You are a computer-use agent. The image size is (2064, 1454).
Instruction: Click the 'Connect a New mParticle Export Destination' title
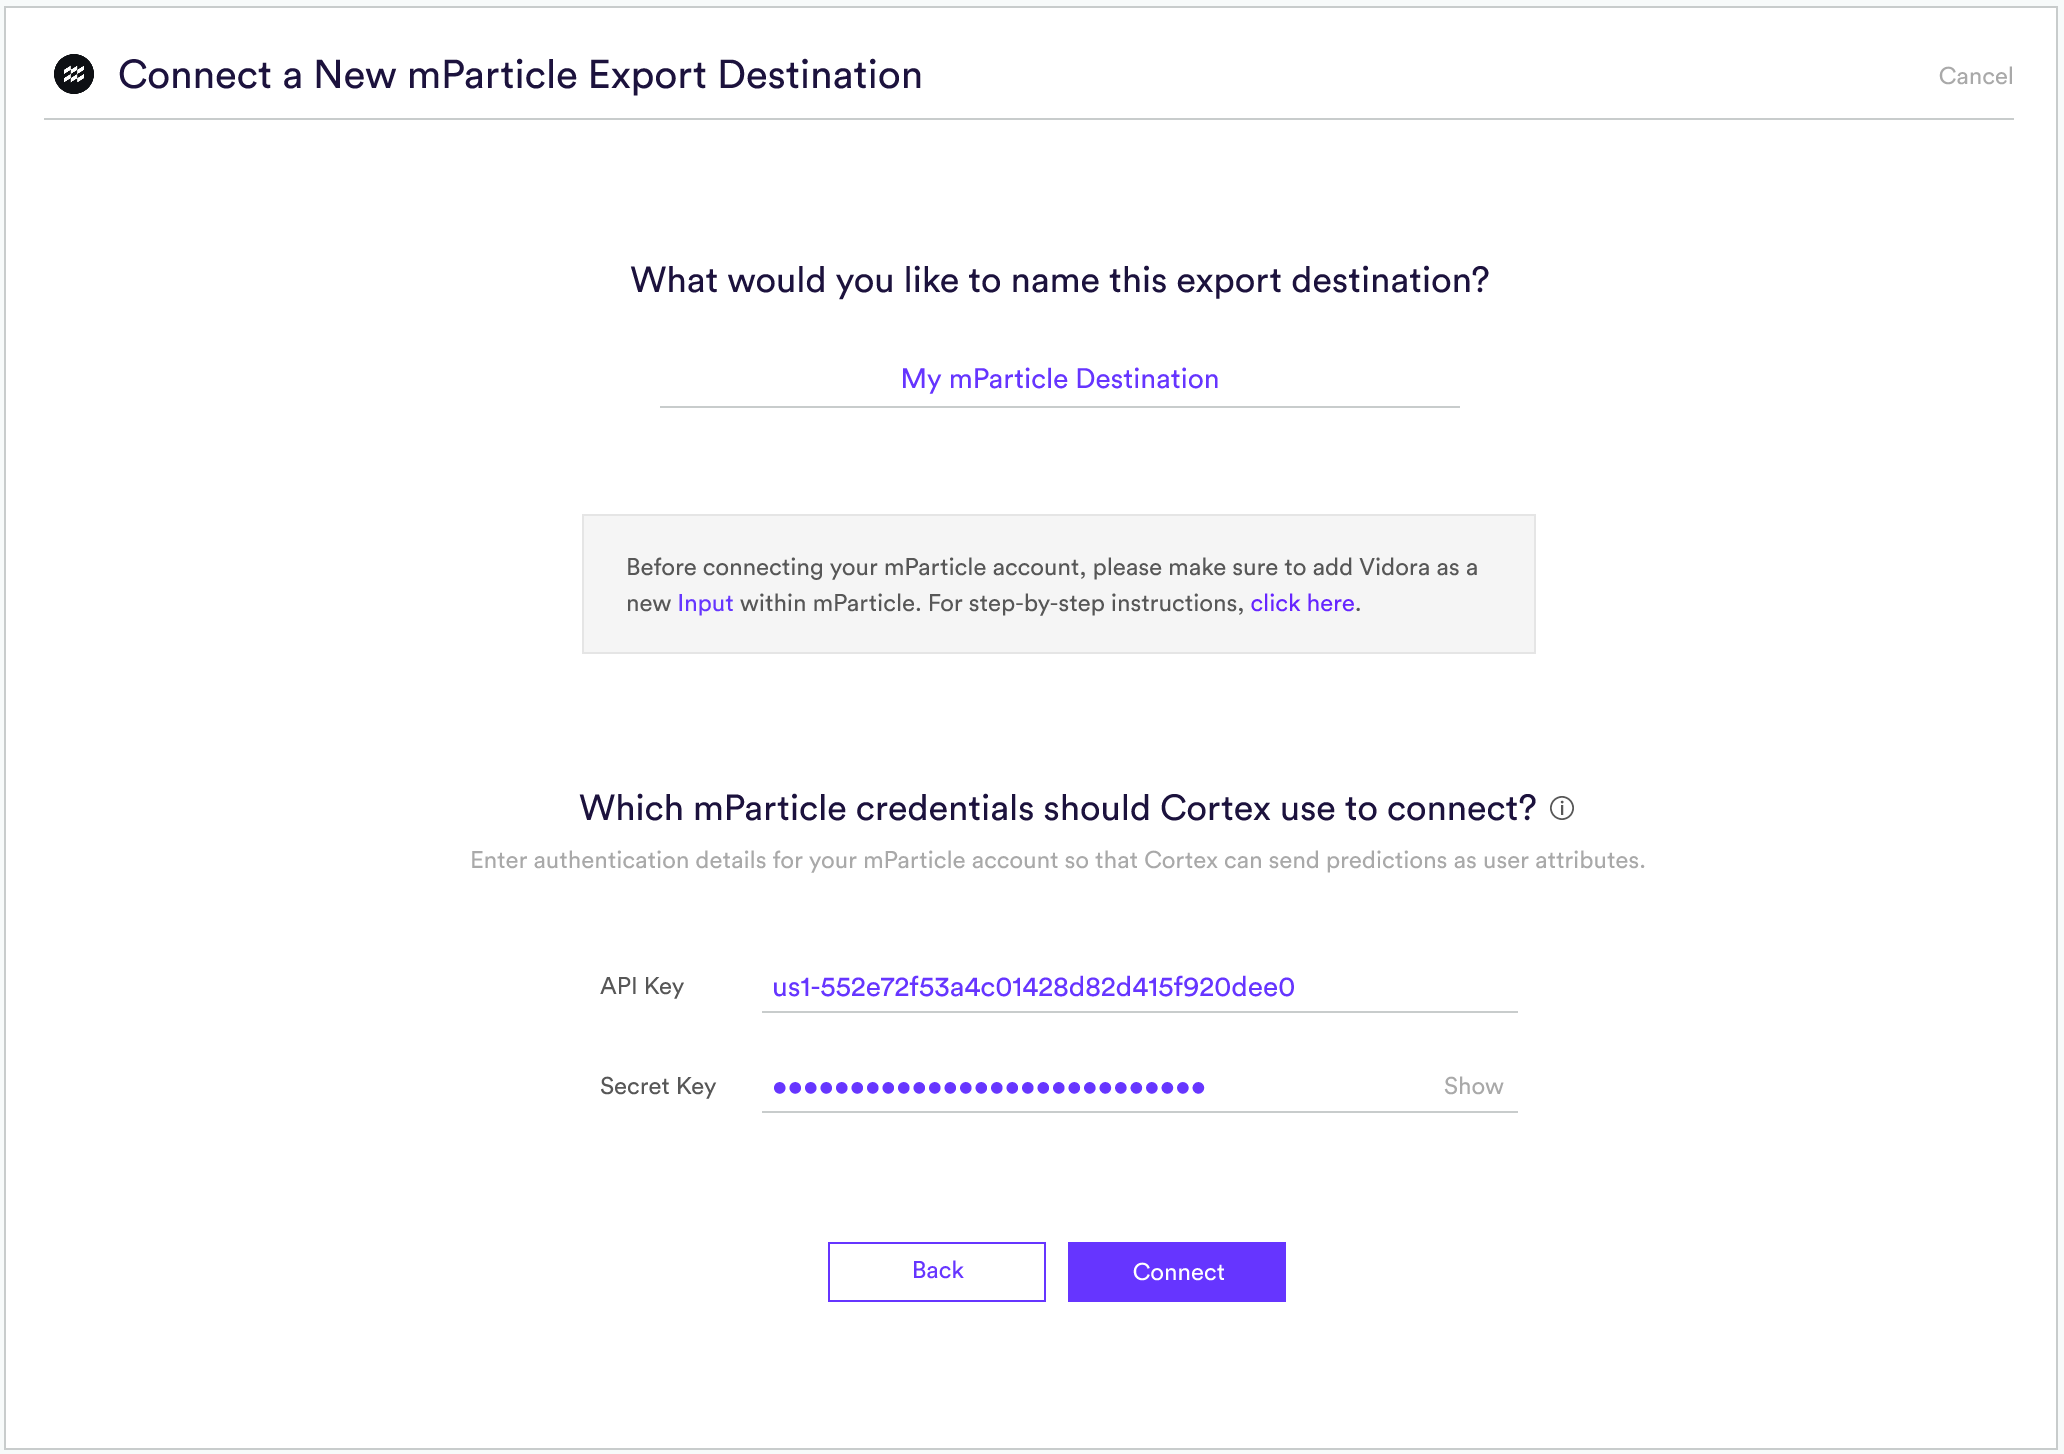click(x=520, y=75)
